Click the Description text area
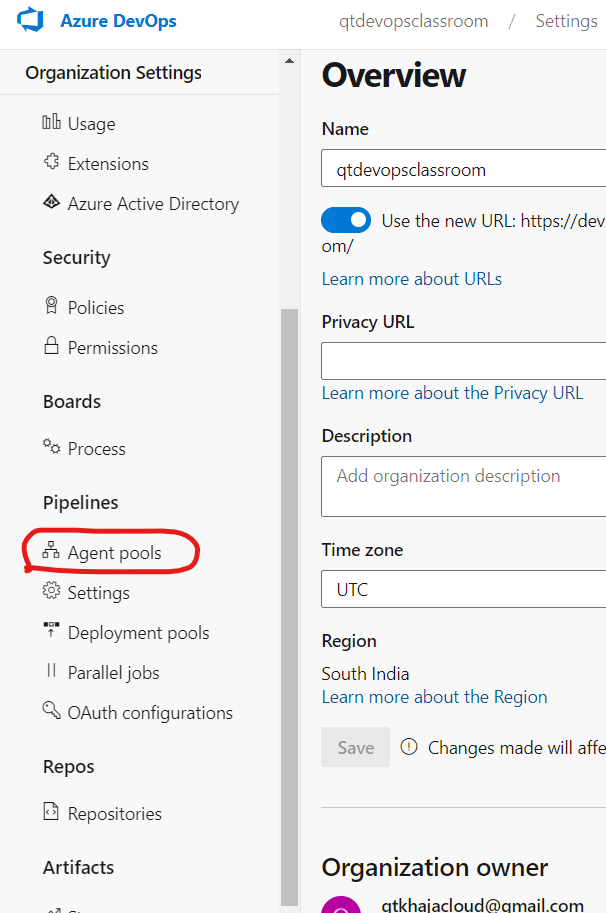Image resolution: width=606 pixels, height=913 pixels. click(x=463, y=486)
